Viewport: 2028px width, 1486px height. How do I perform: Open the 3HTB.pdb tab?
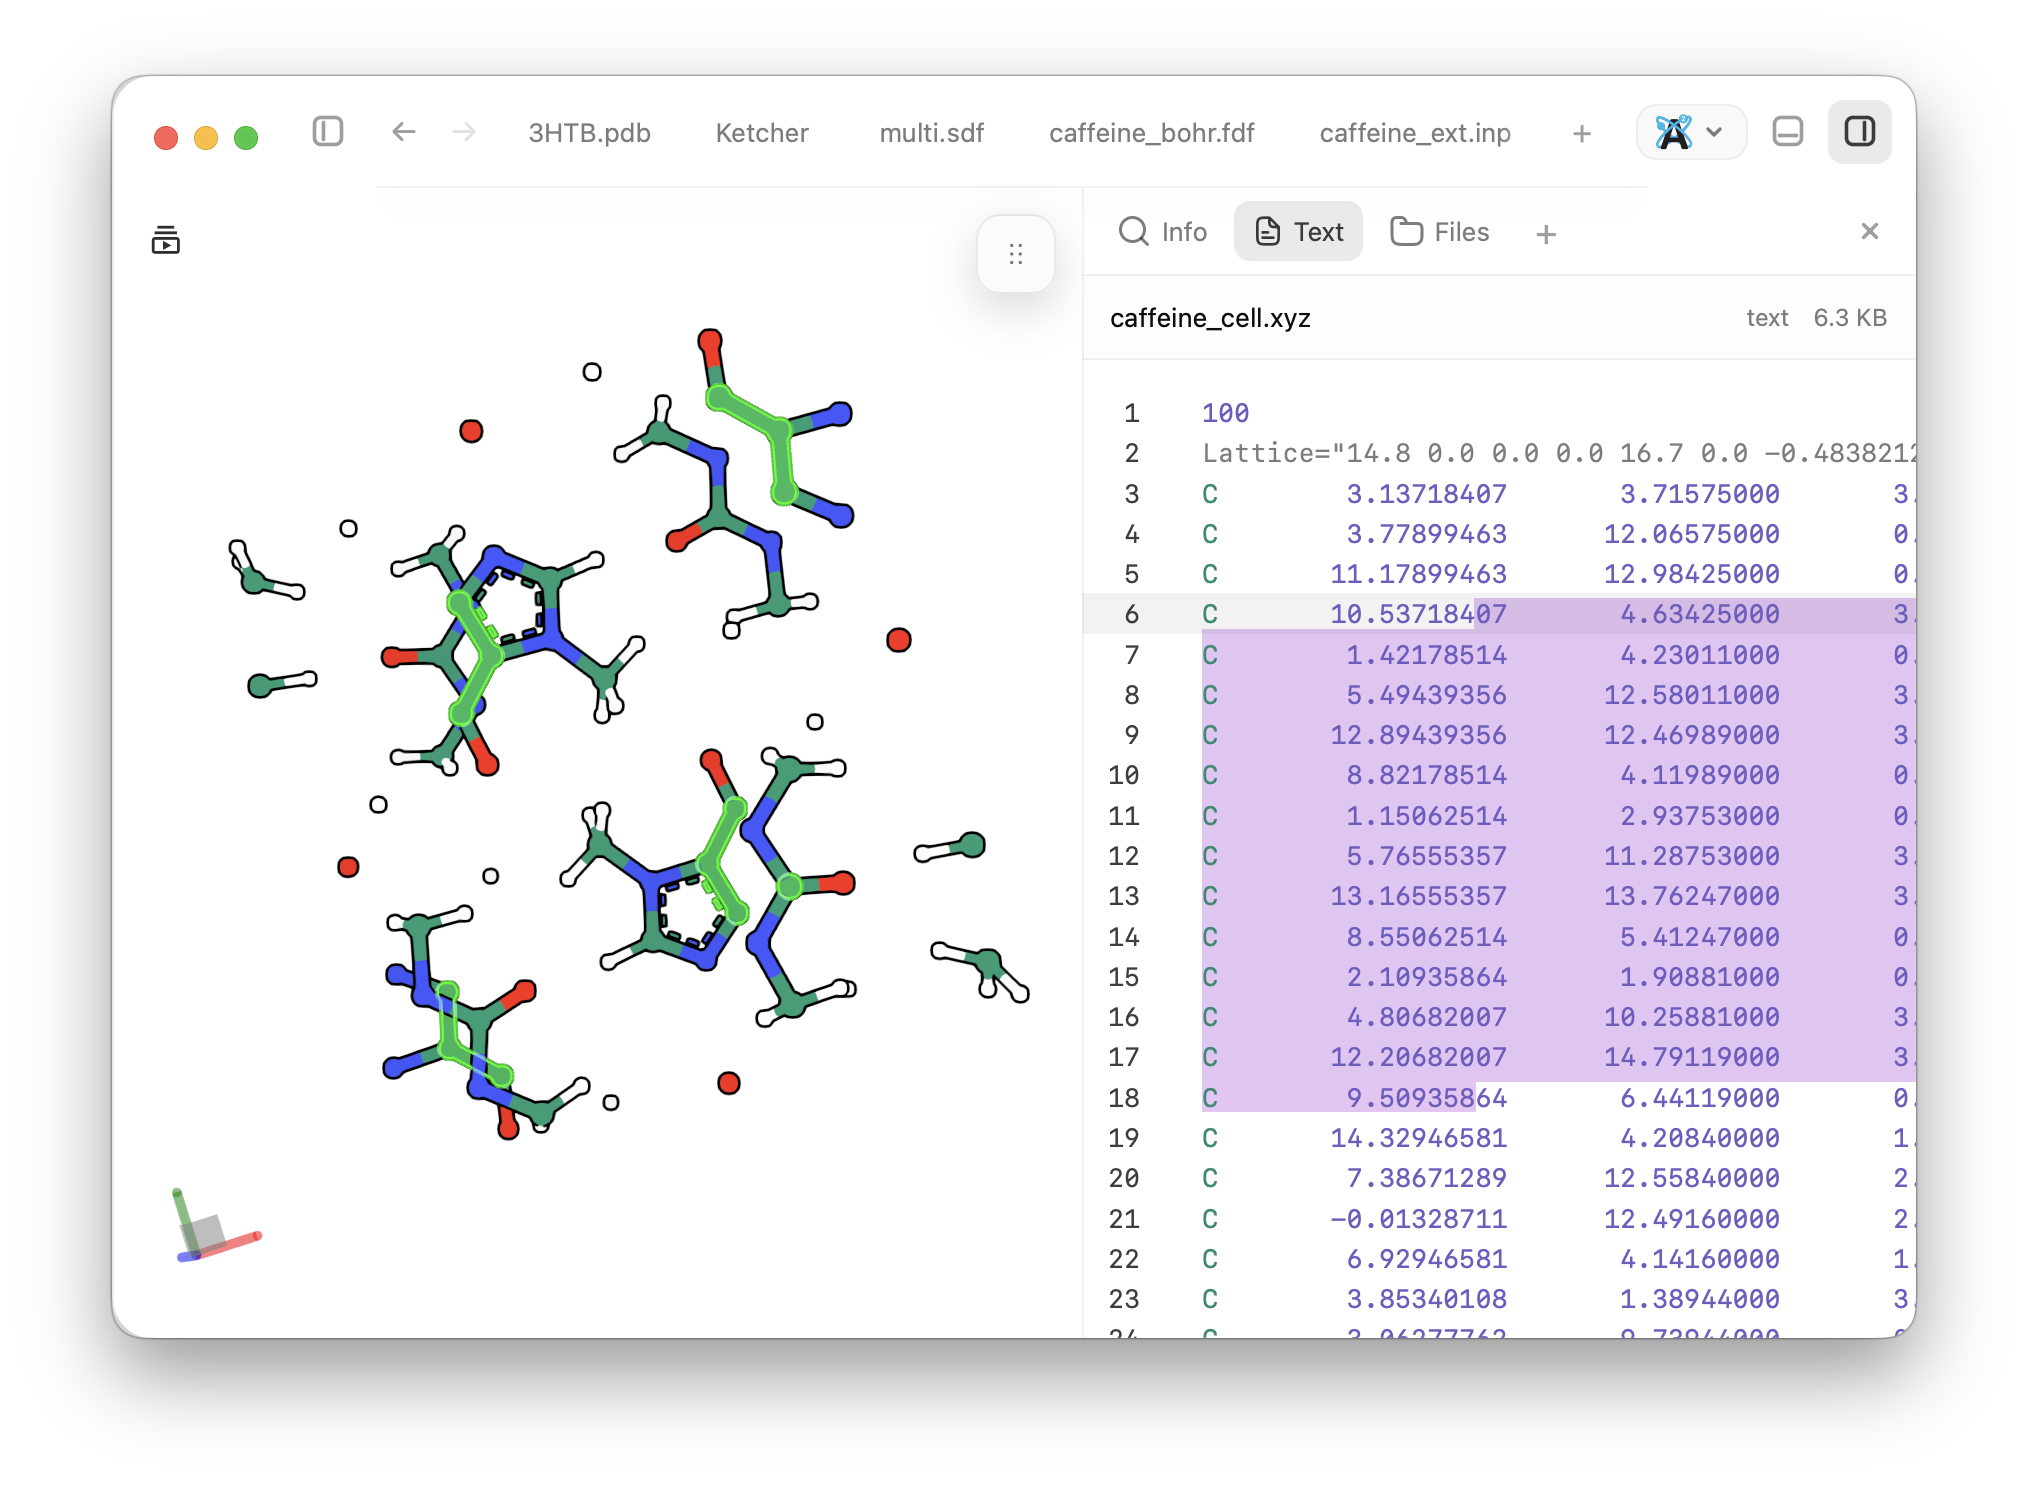589,133
